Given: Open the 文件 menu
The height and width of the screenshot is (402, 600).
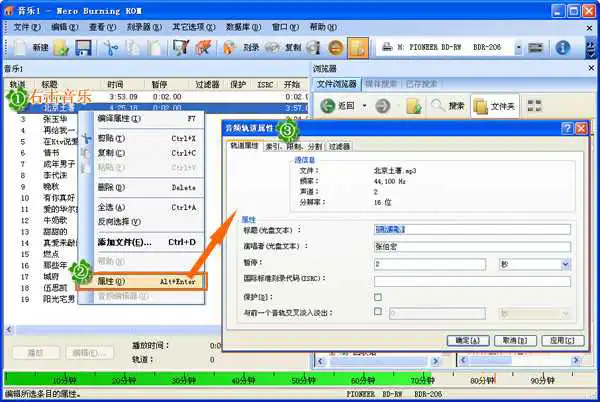Looking at the screenshot, I should tap(27, 27).
